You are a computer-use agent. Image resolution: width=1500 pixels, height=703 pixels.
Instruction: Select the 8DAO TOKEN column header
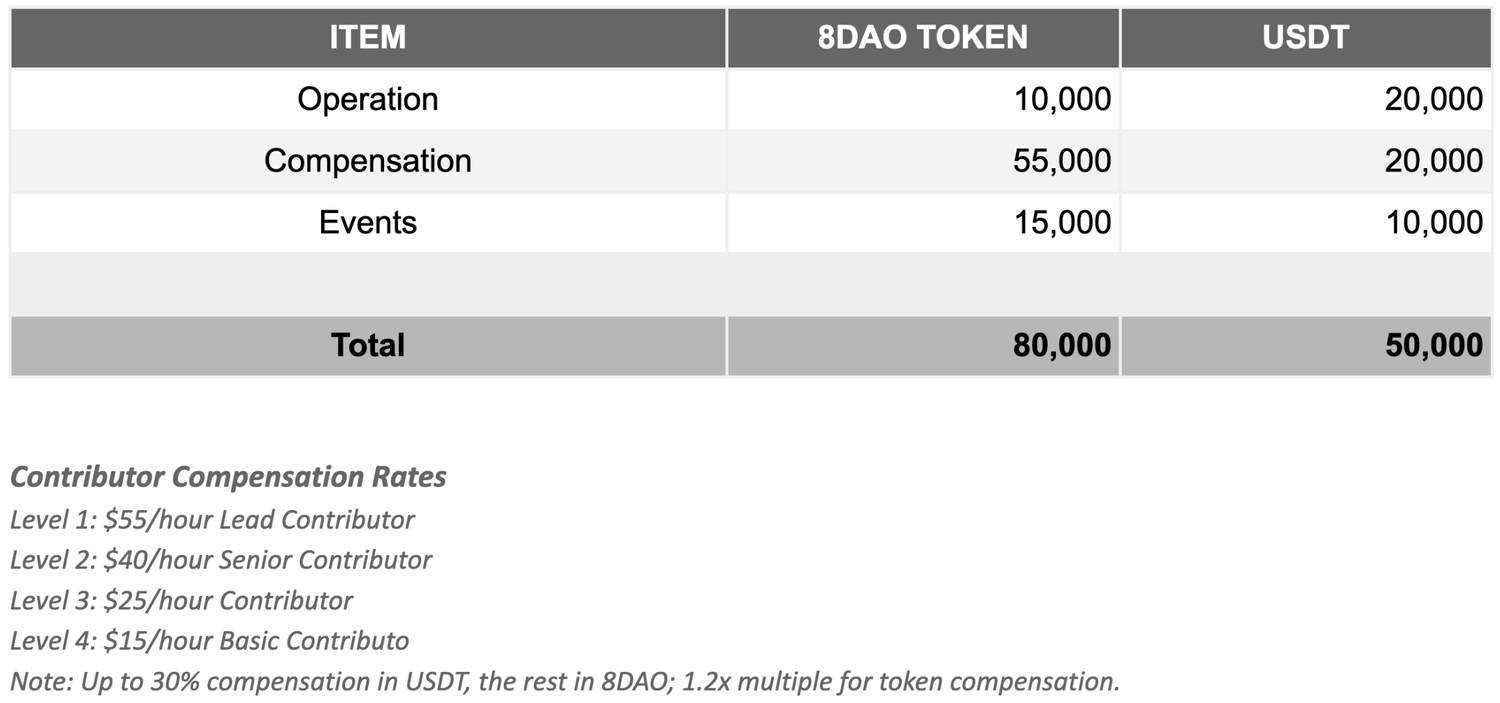(x=922, y=38)
